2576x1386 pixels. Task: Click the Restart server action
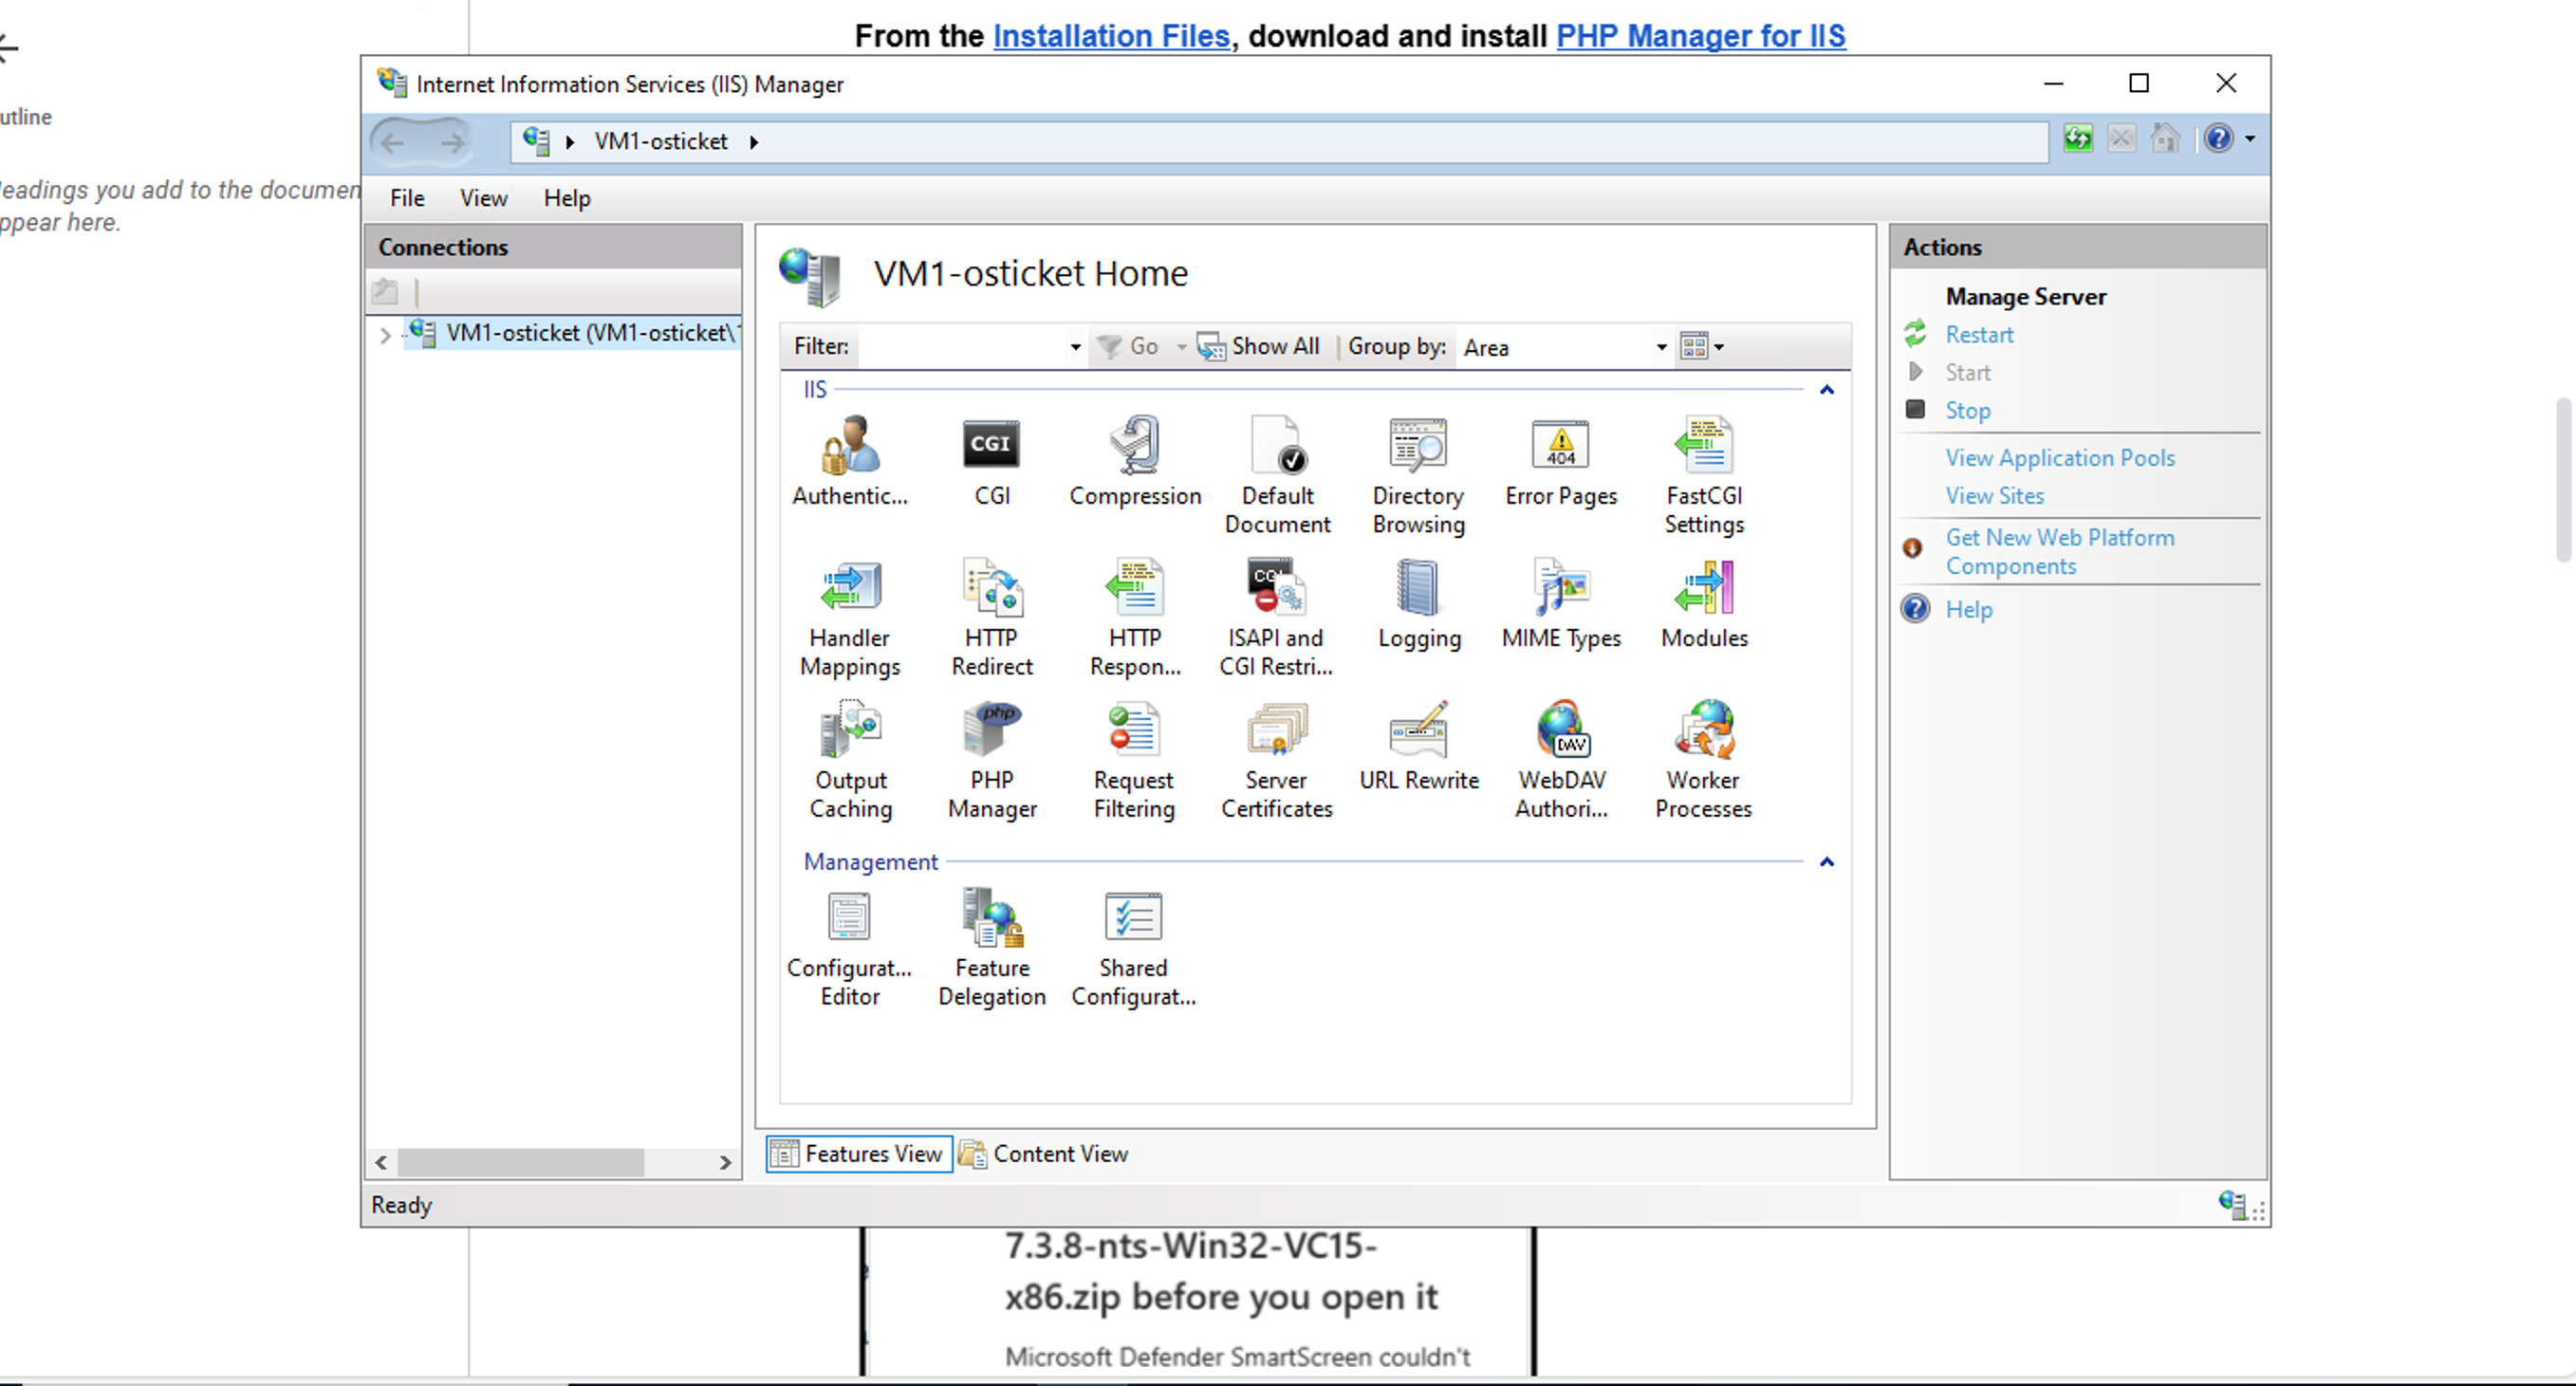(1978, 335)
